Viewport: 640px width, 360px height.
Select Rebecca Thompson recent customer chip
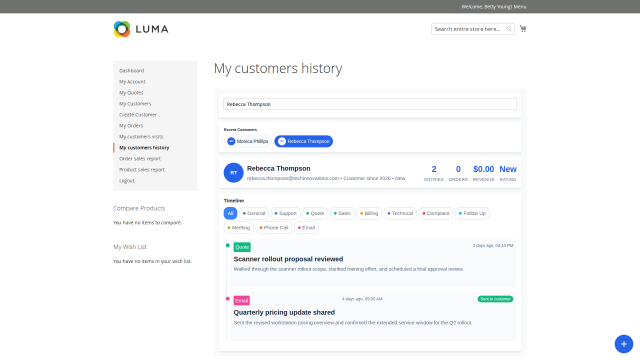(304, 141)
